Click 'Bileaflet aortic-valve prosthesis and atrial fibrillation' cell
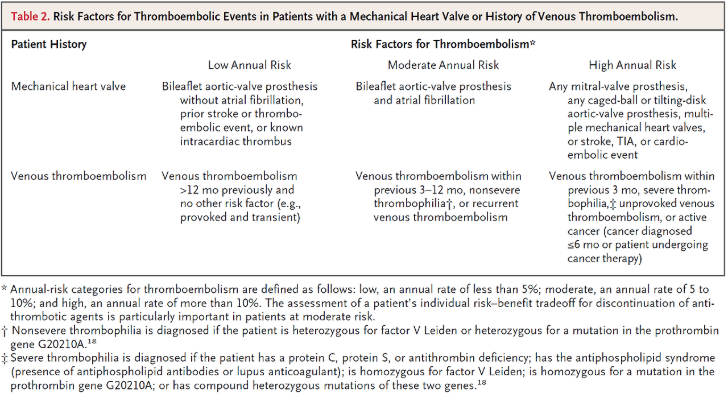Screen dimensions: 728x399 pos(434,93)
